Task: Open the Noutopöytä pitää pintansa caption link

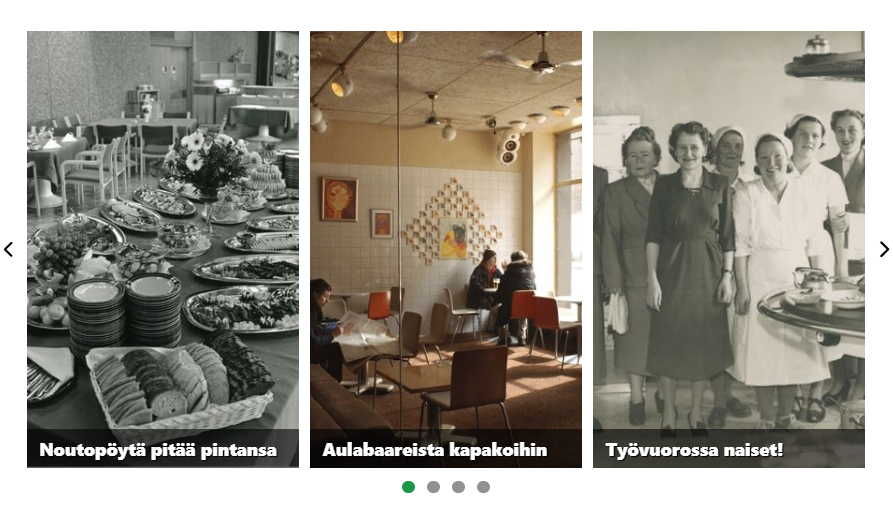Action: [x=158, y=450]
